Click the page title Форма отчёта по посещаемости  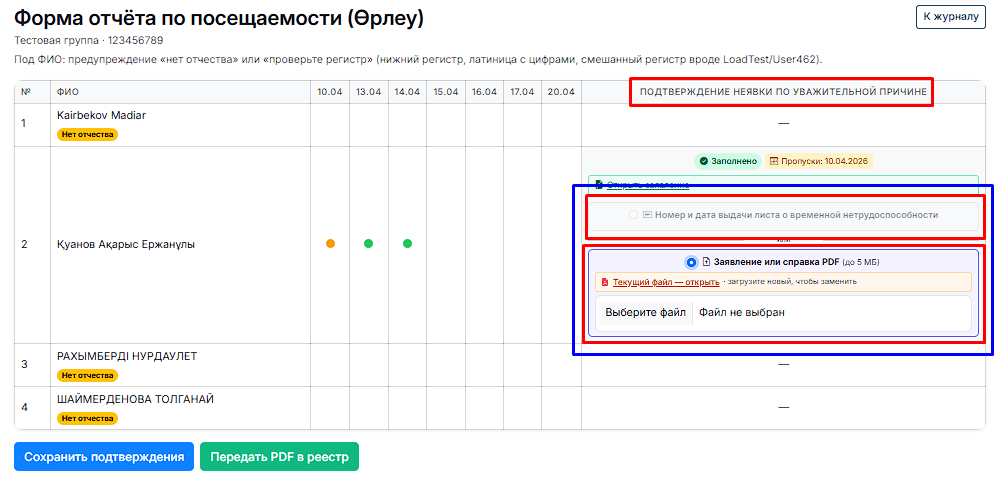(219, 19)
